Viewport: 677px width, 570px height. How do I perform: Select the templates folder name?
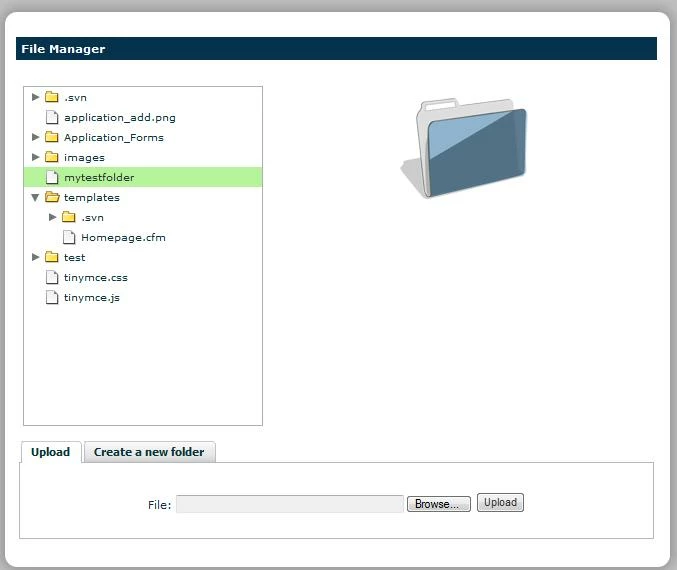(92, 198)
